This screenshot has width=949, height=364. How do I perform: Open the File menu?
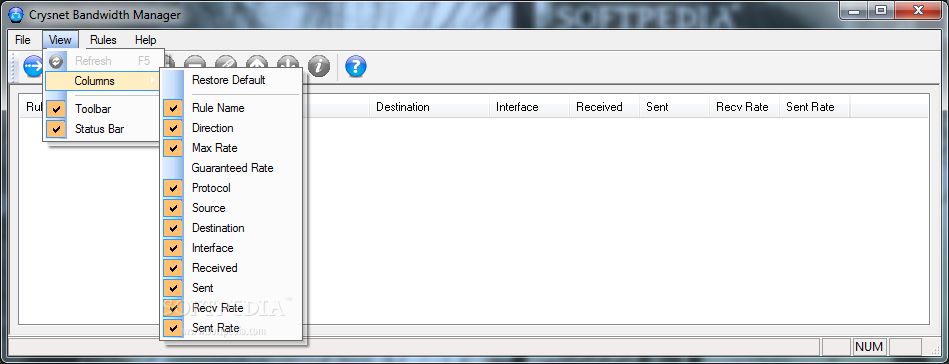tap(22, 40)
